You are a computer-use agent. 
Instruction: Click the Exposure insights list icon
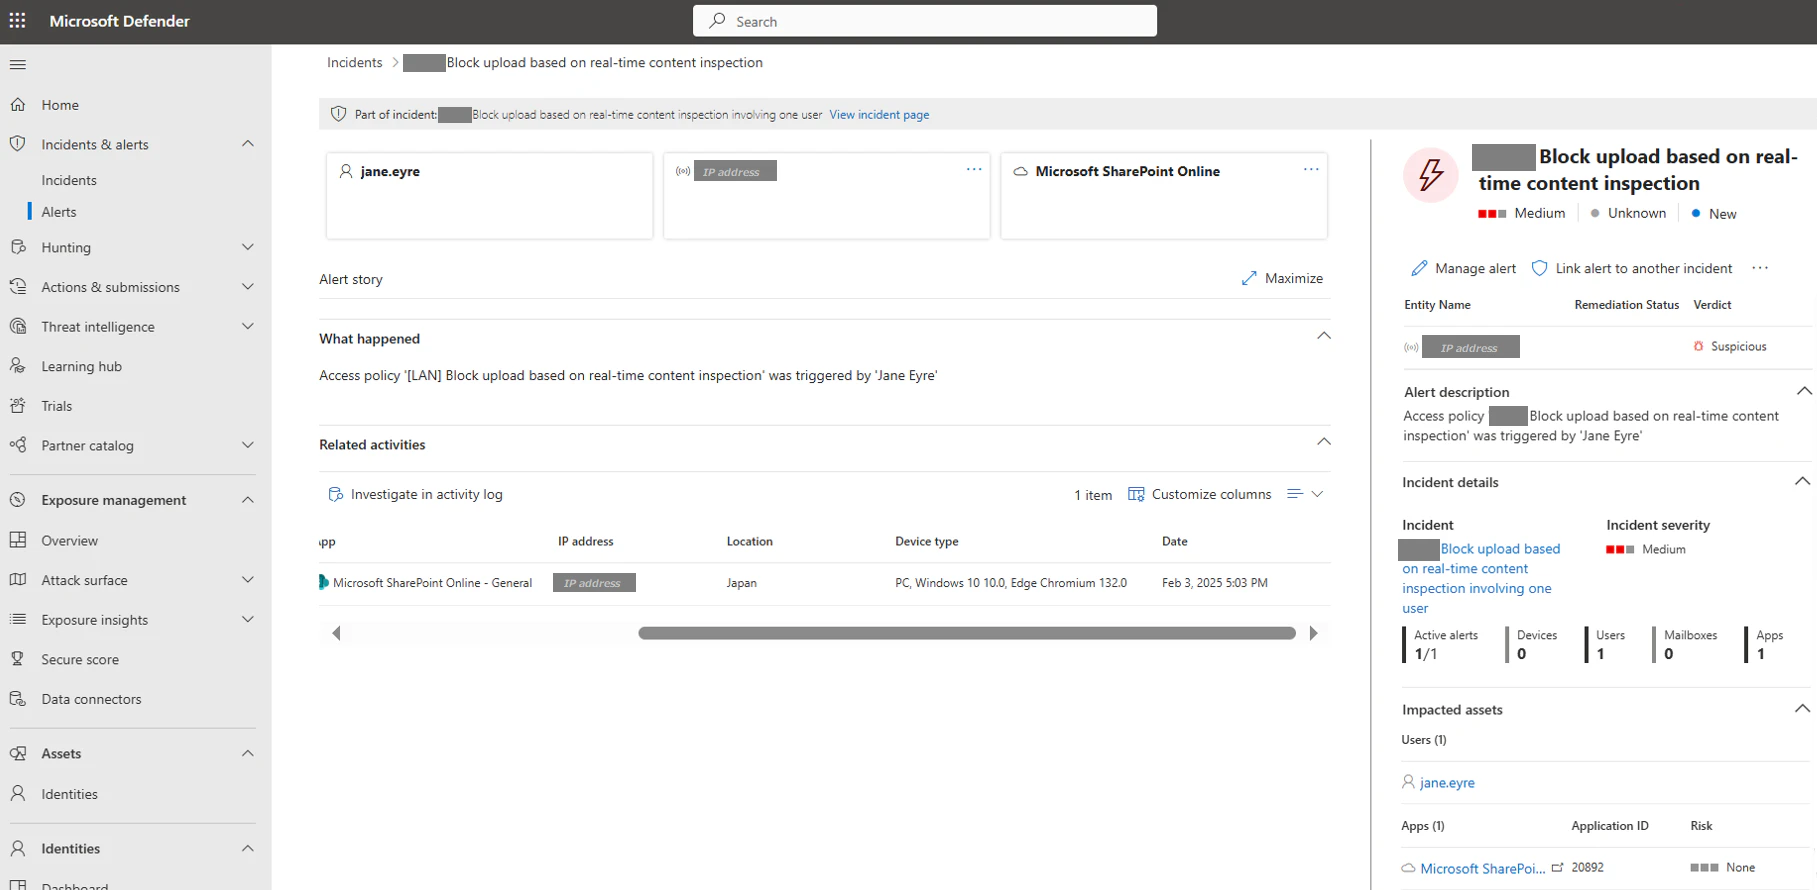point(17,620)
